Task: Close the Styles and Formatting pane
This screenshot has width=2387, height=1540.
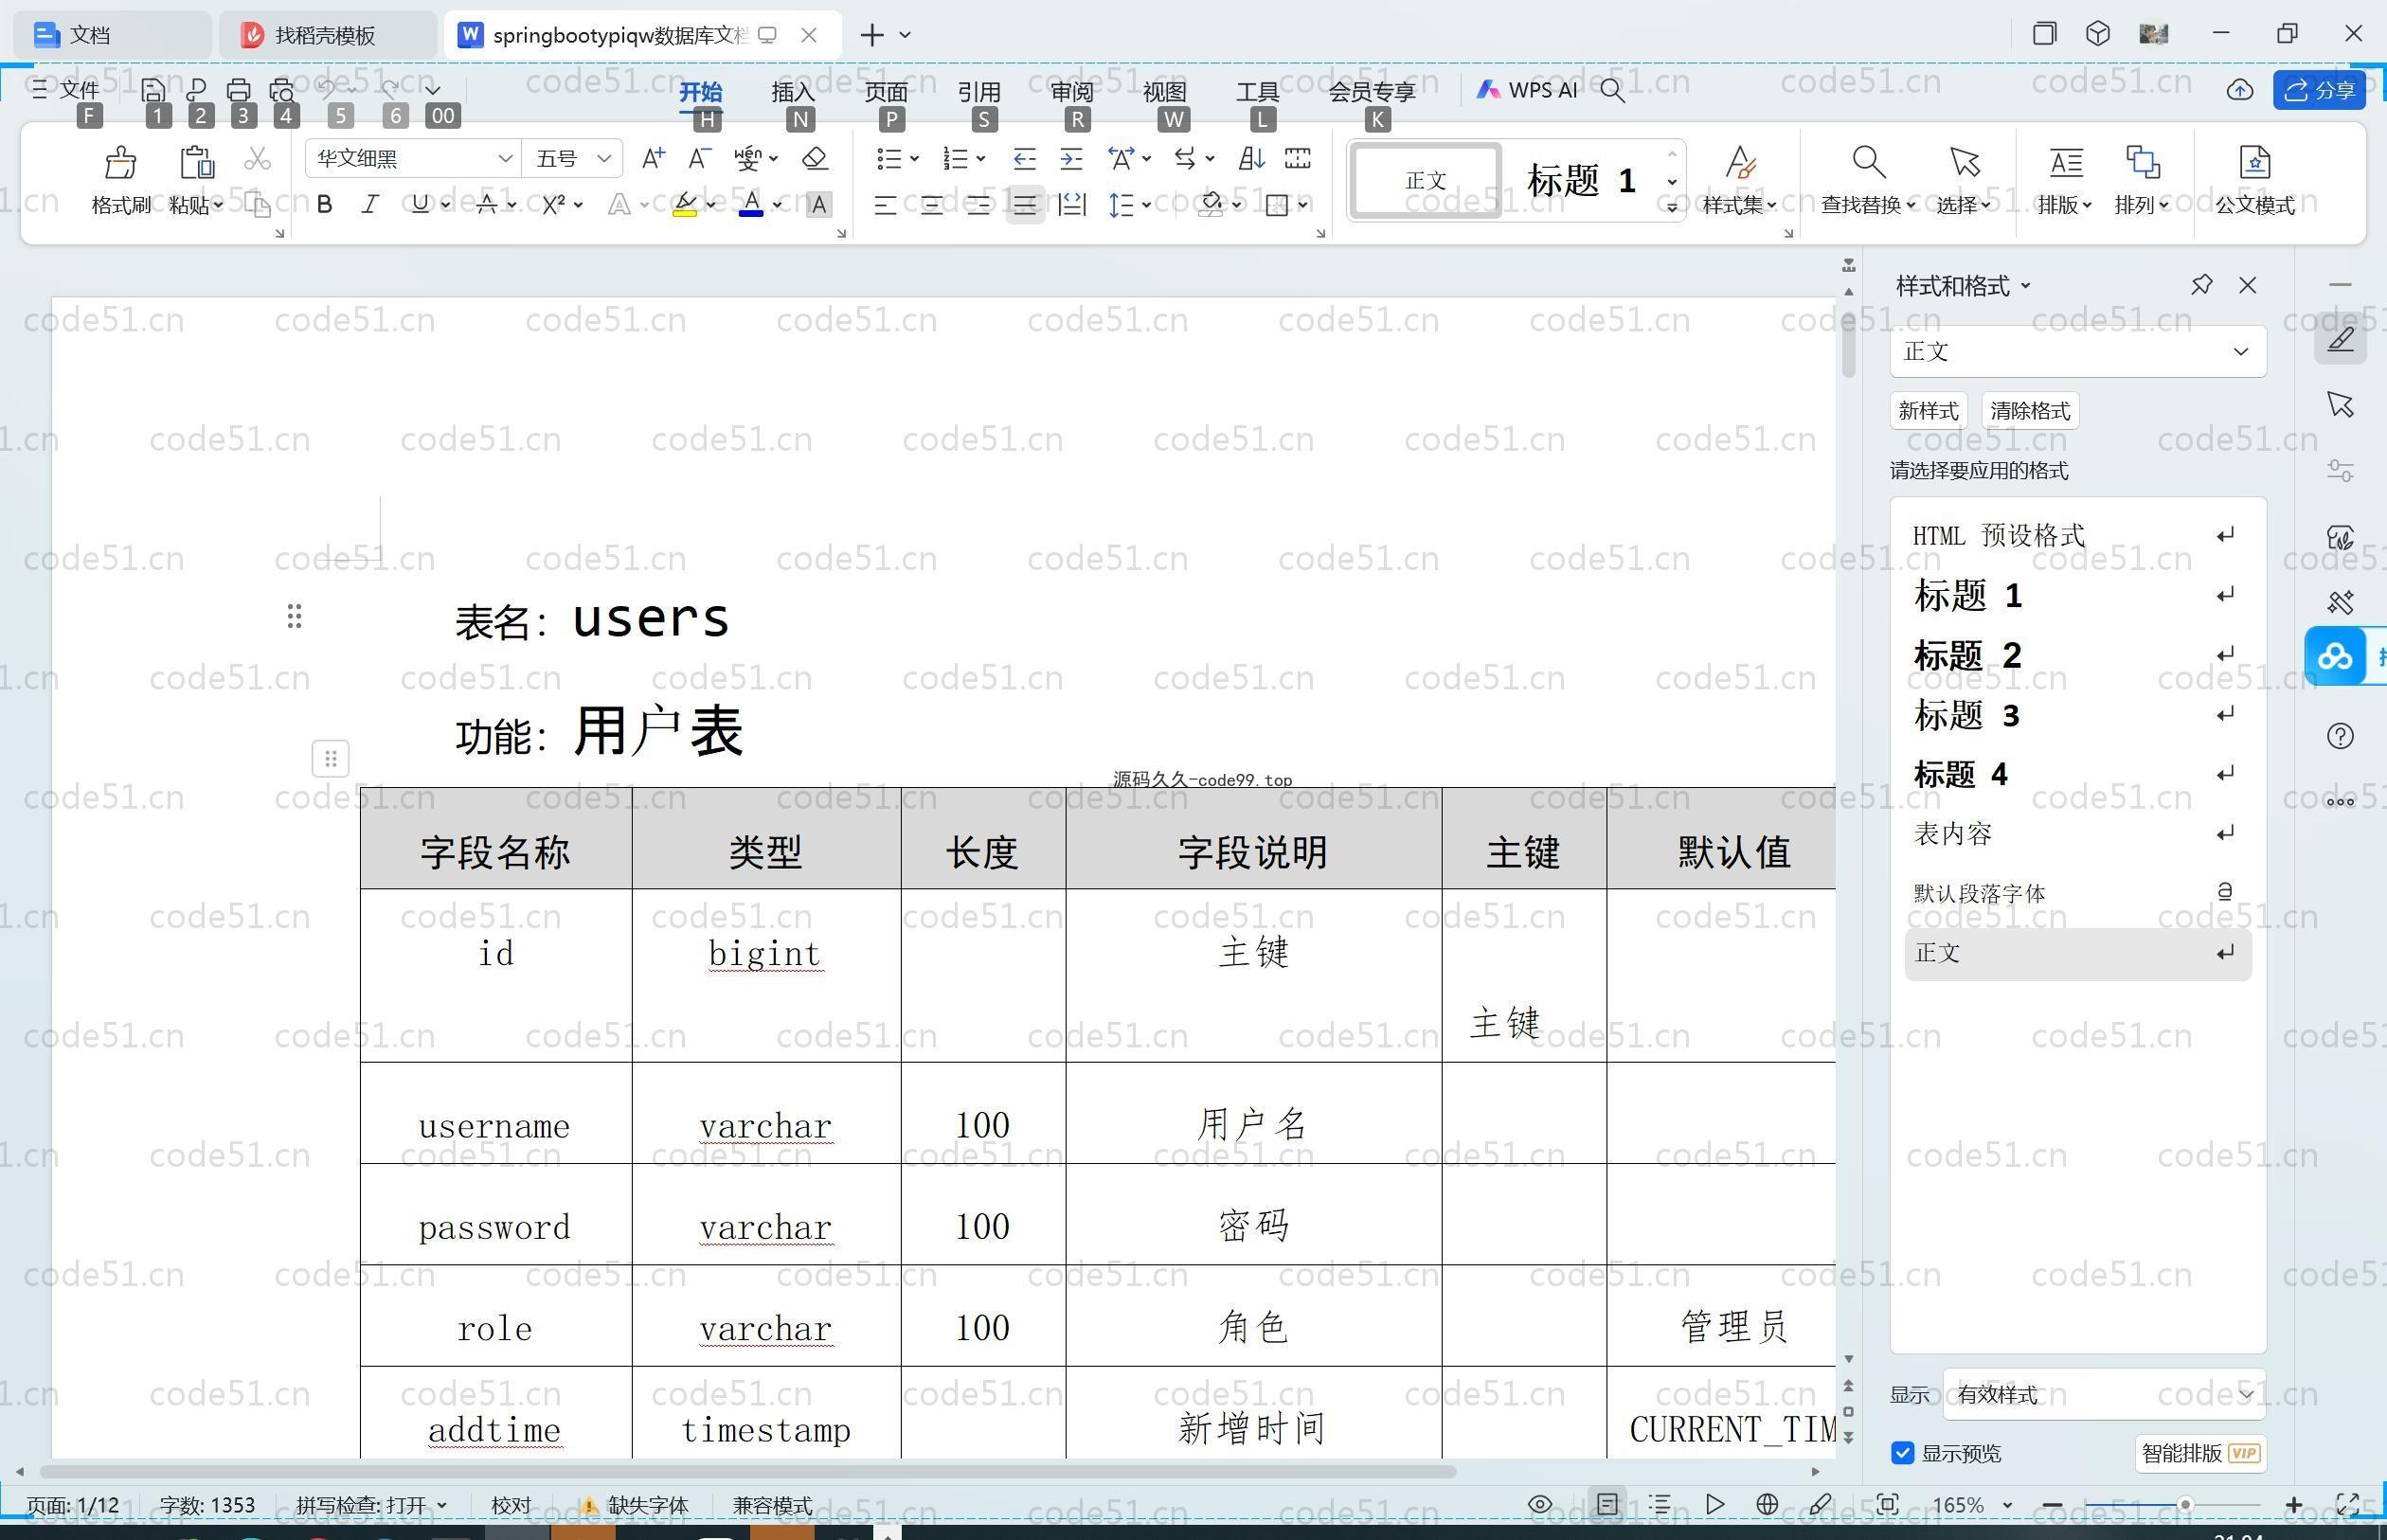Action: (x=2248, y=285)
